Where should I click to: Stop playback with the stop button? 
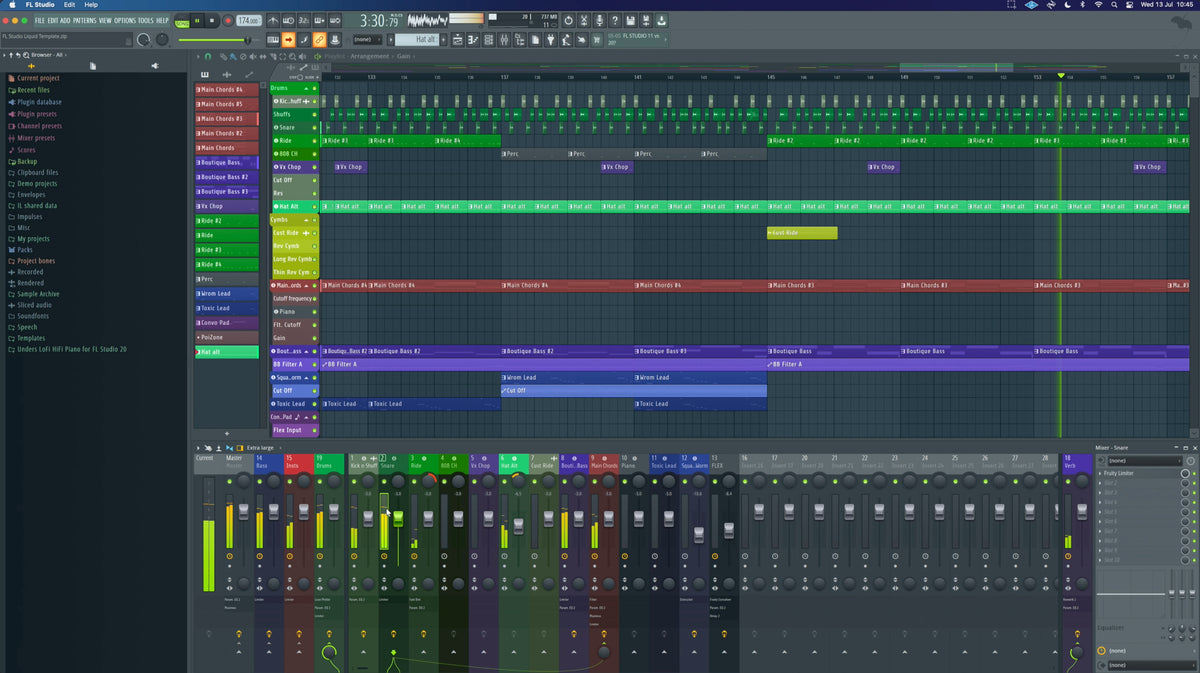212,20
